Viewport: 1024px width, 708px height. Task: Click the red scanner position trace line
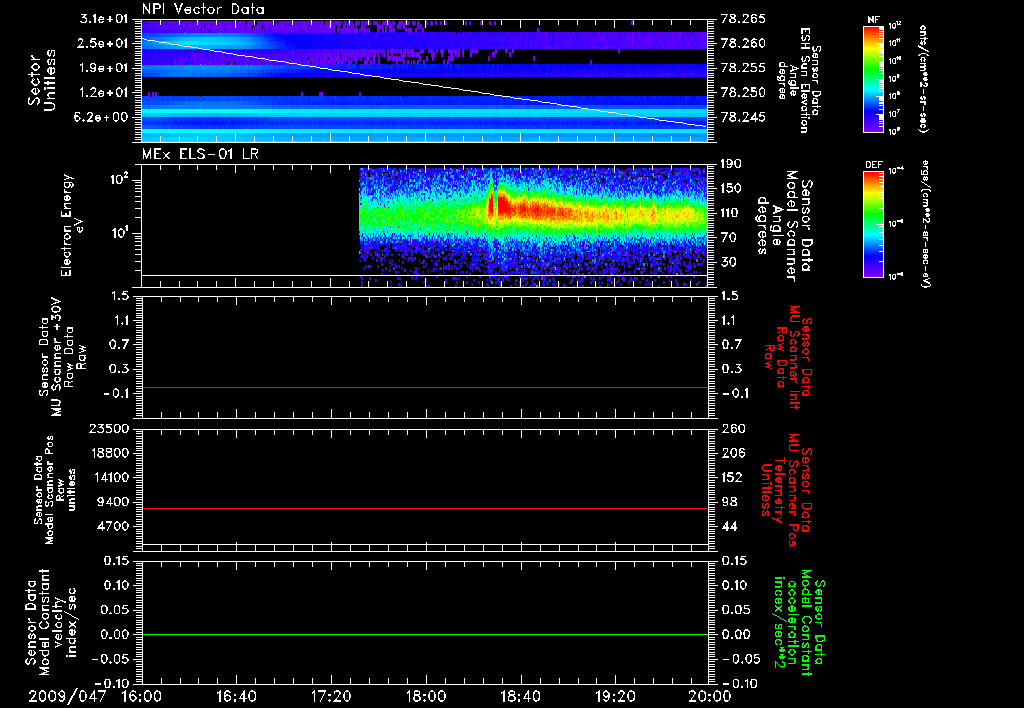(425, 508)
